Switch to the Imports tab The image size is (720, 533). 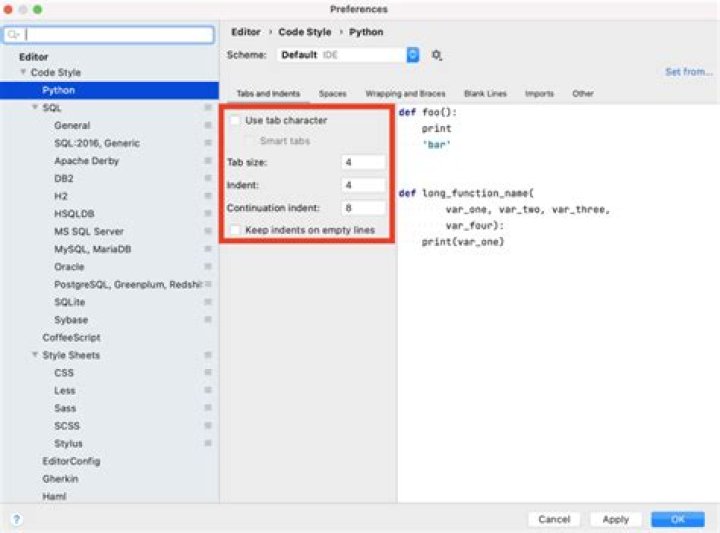coord(539,94)
